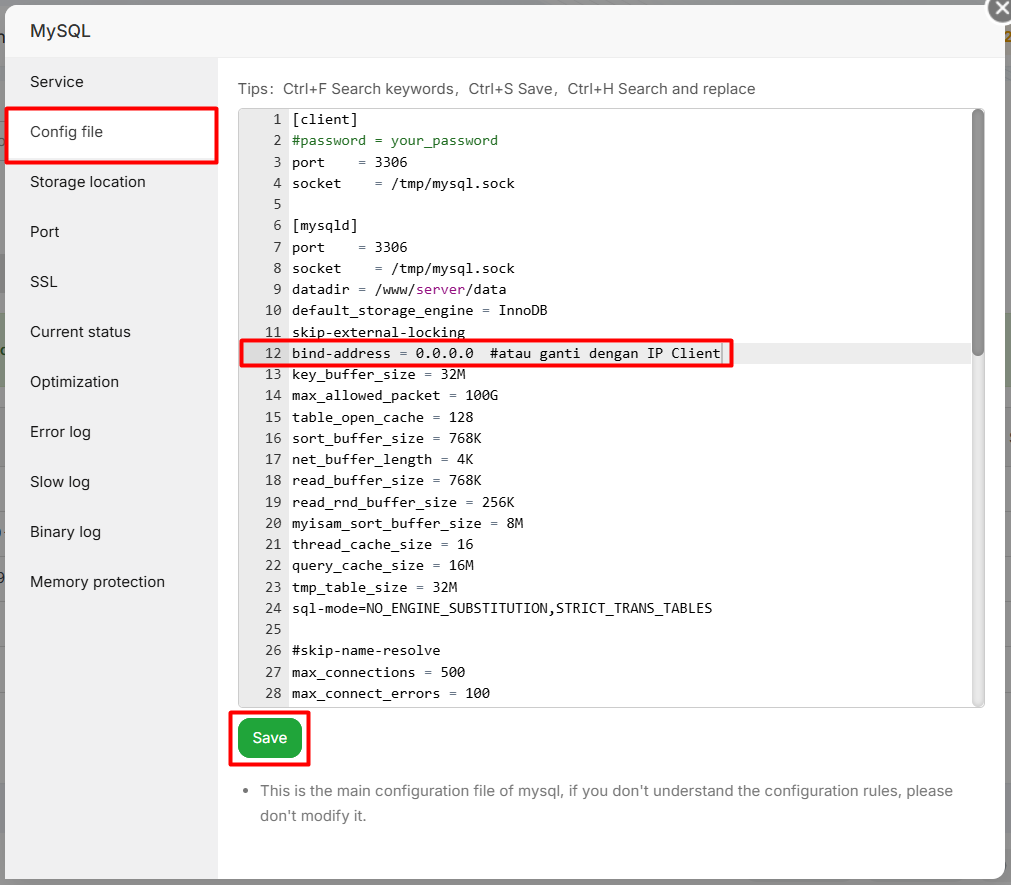
Task: Close the MySQL settings dialog
Action: click(999, 11)
